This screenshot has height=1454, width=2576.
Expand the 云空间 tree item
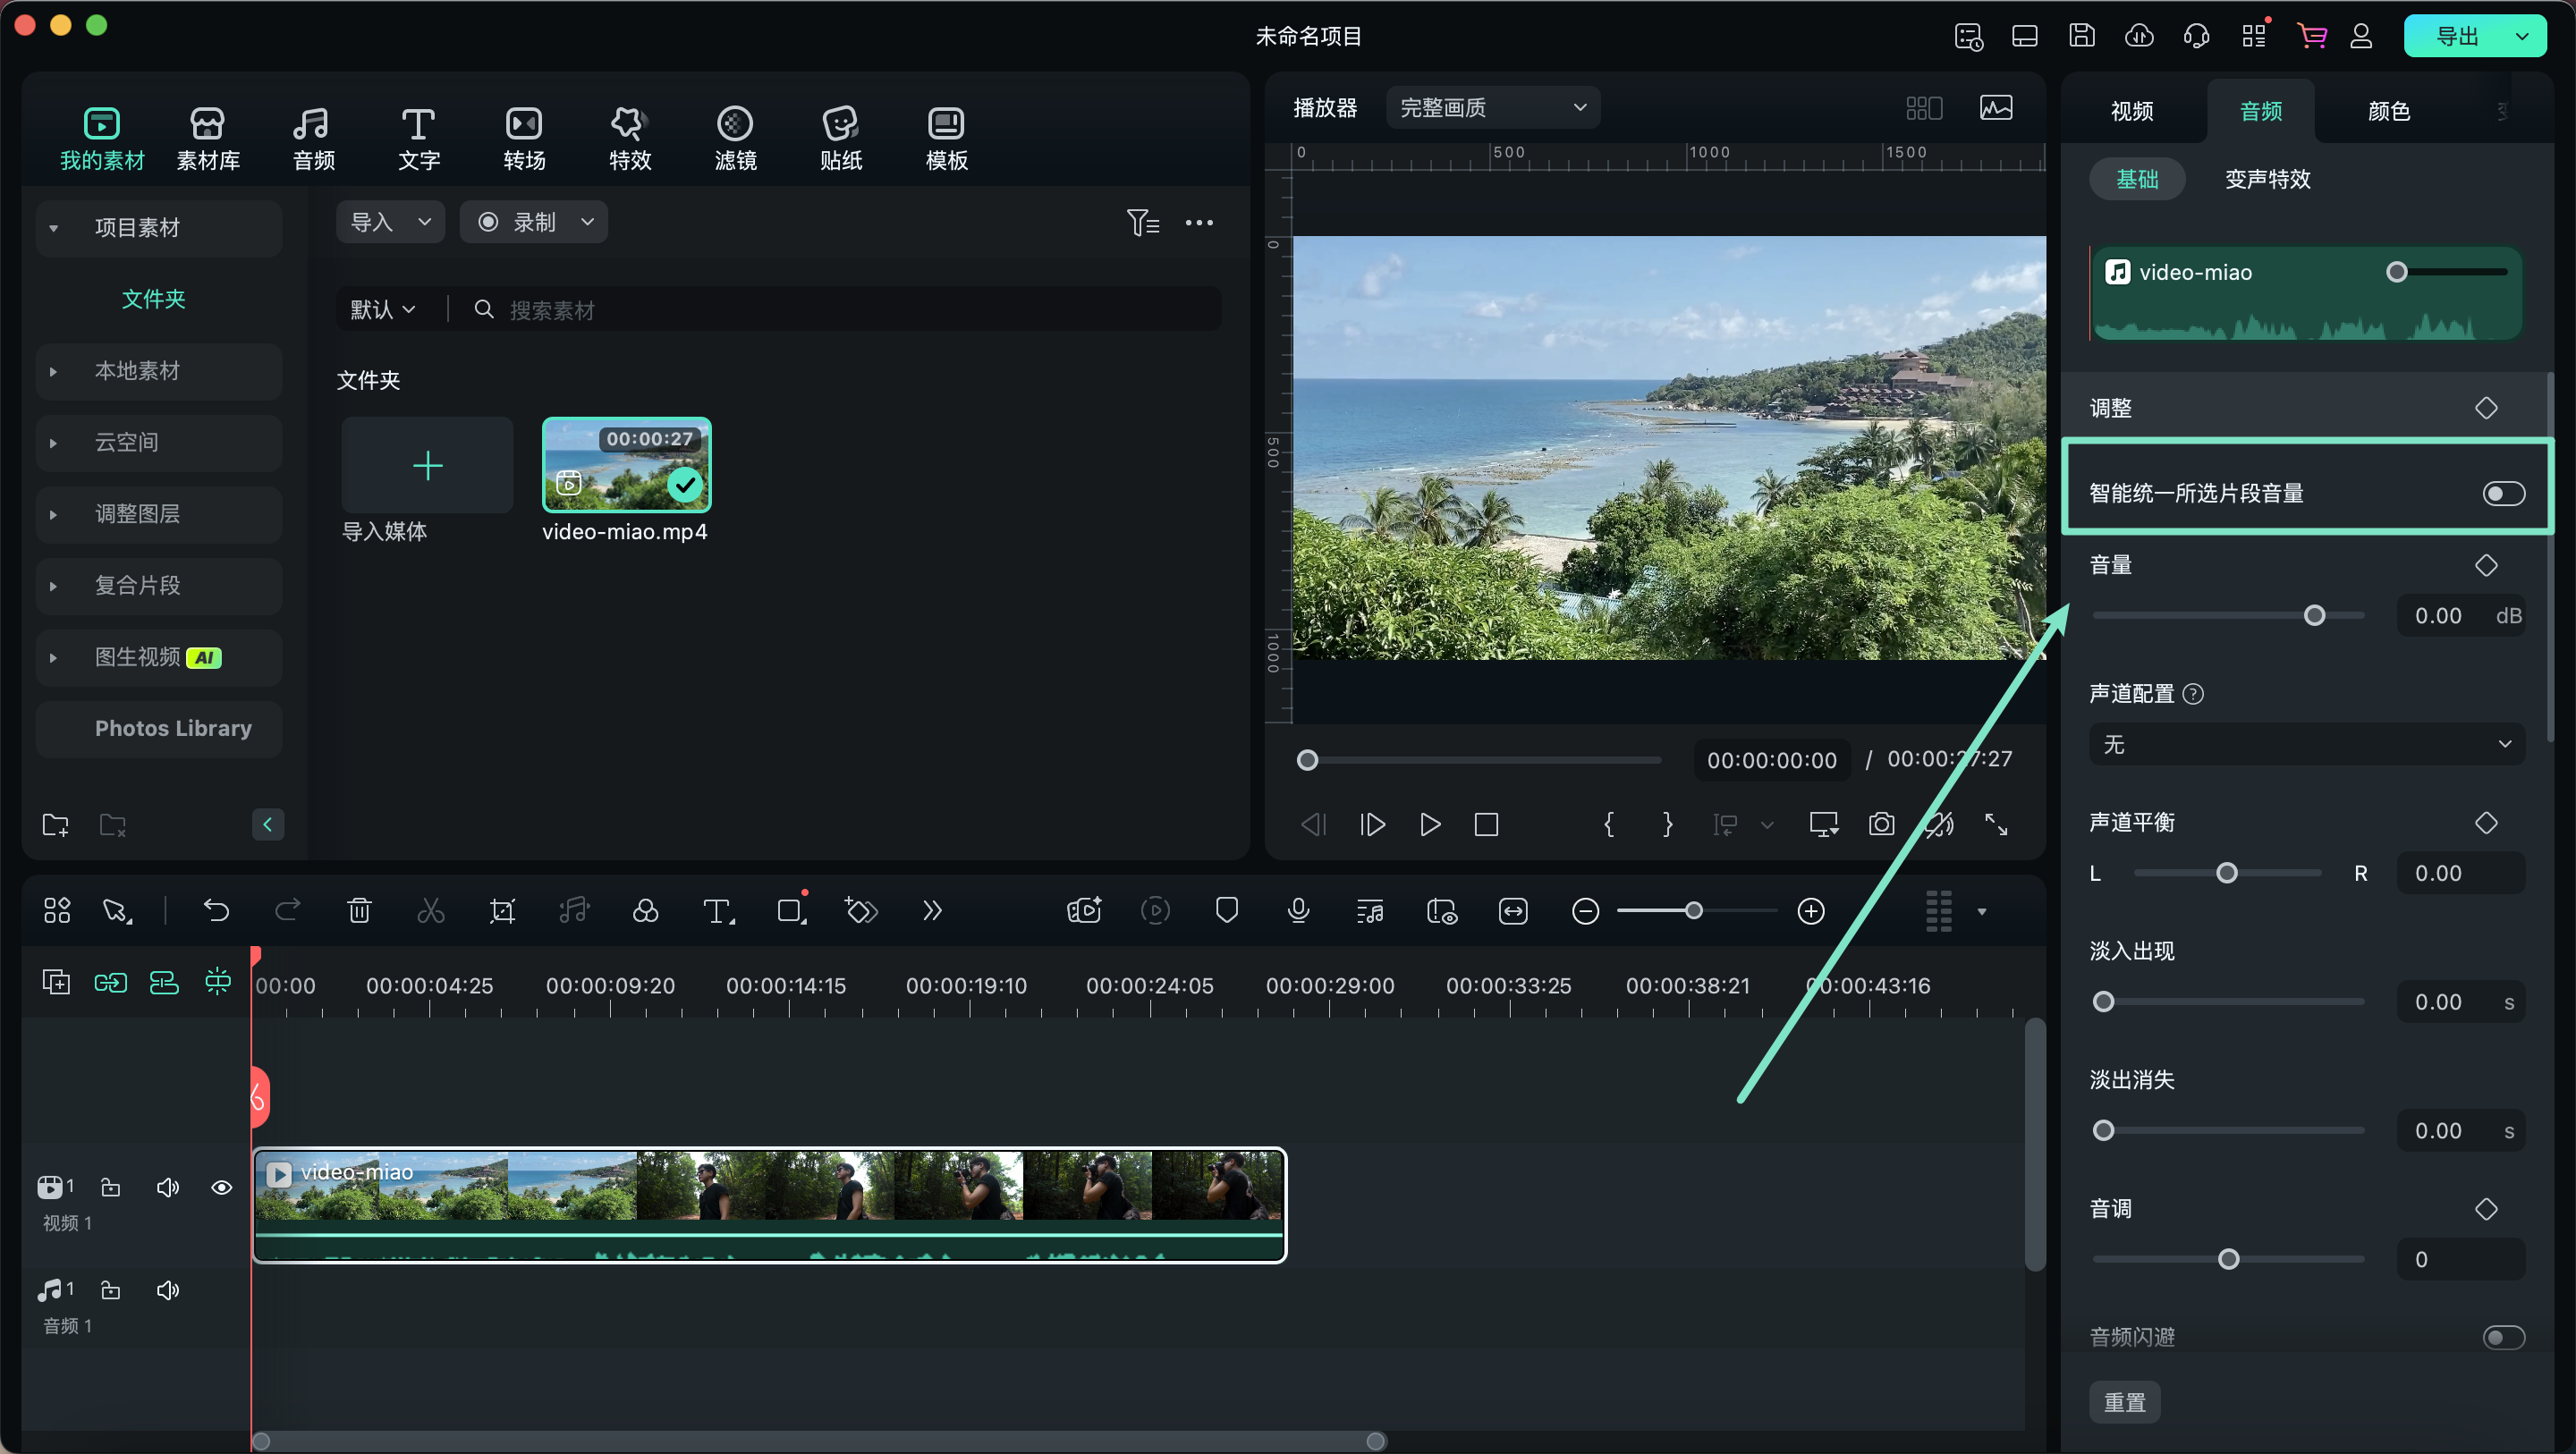tap(53, 442)
